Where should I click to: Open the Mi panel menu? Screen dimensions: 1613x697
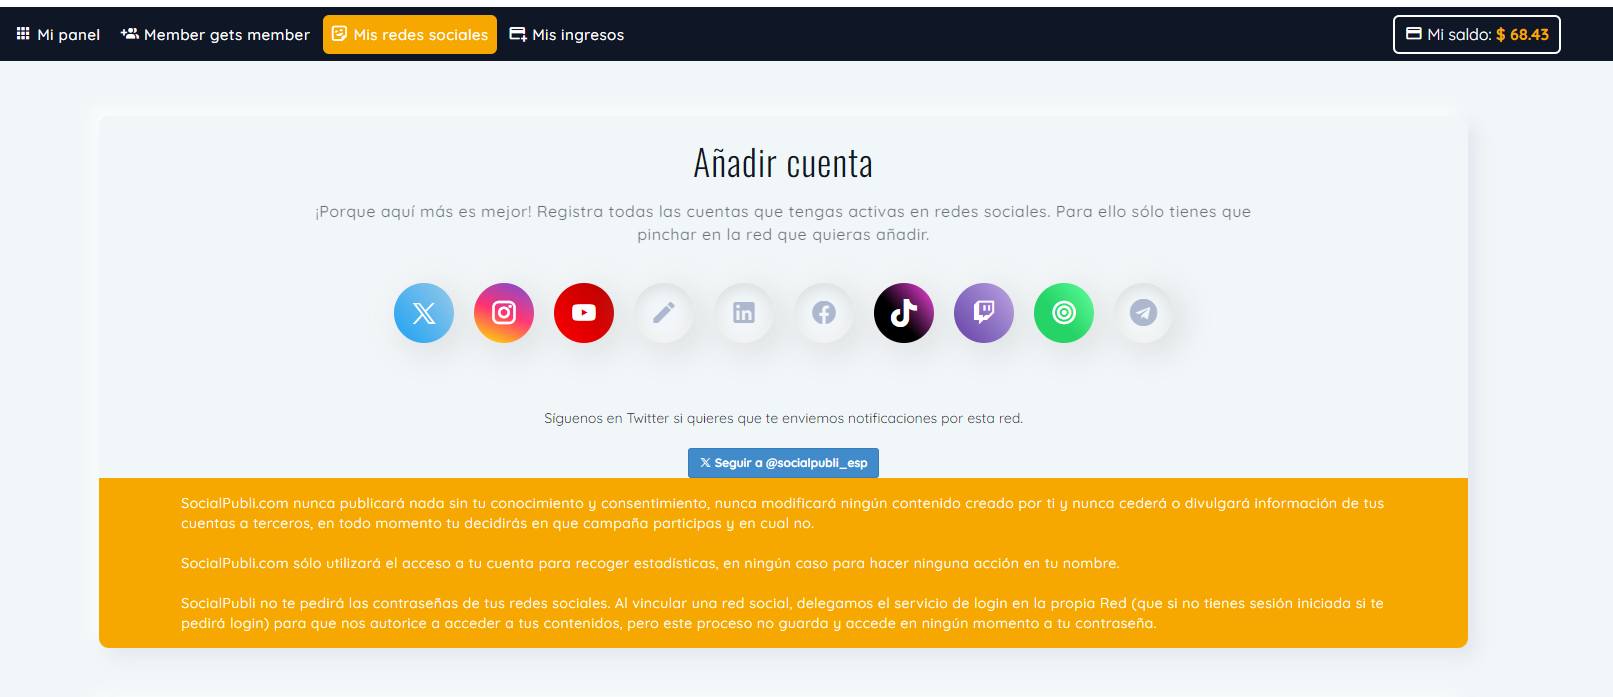point(58,34)
